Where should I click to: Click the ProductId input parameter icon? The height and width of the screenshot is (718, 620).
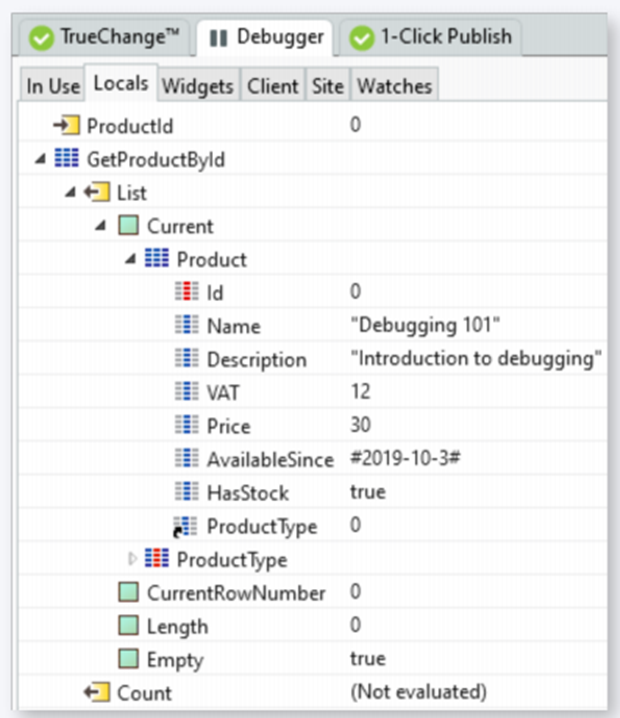[x=65, y=126]
